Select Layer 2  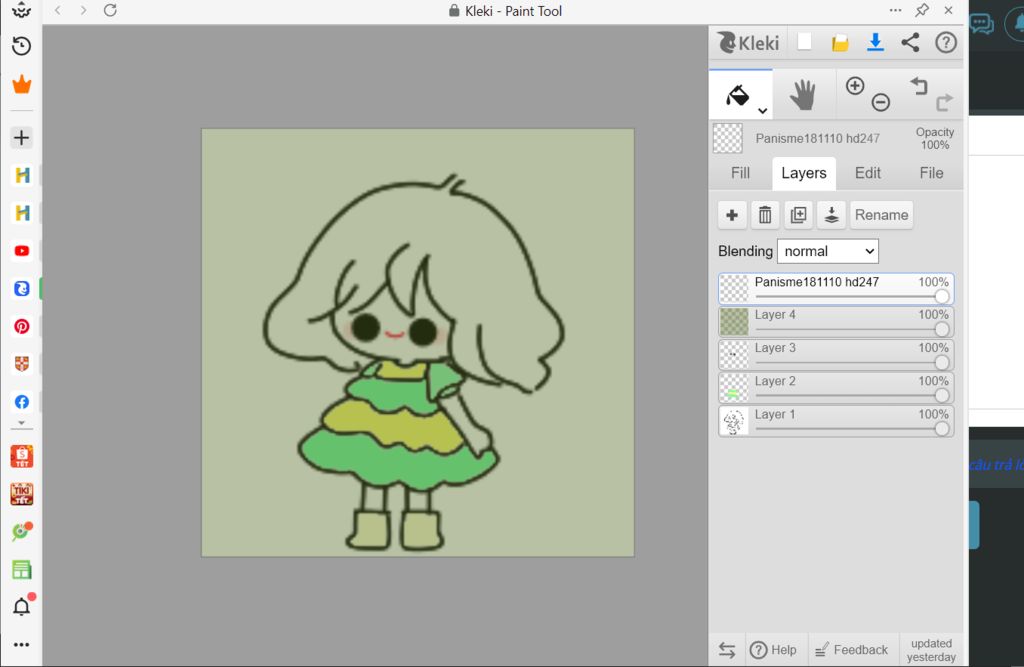[x=836, y=388]
